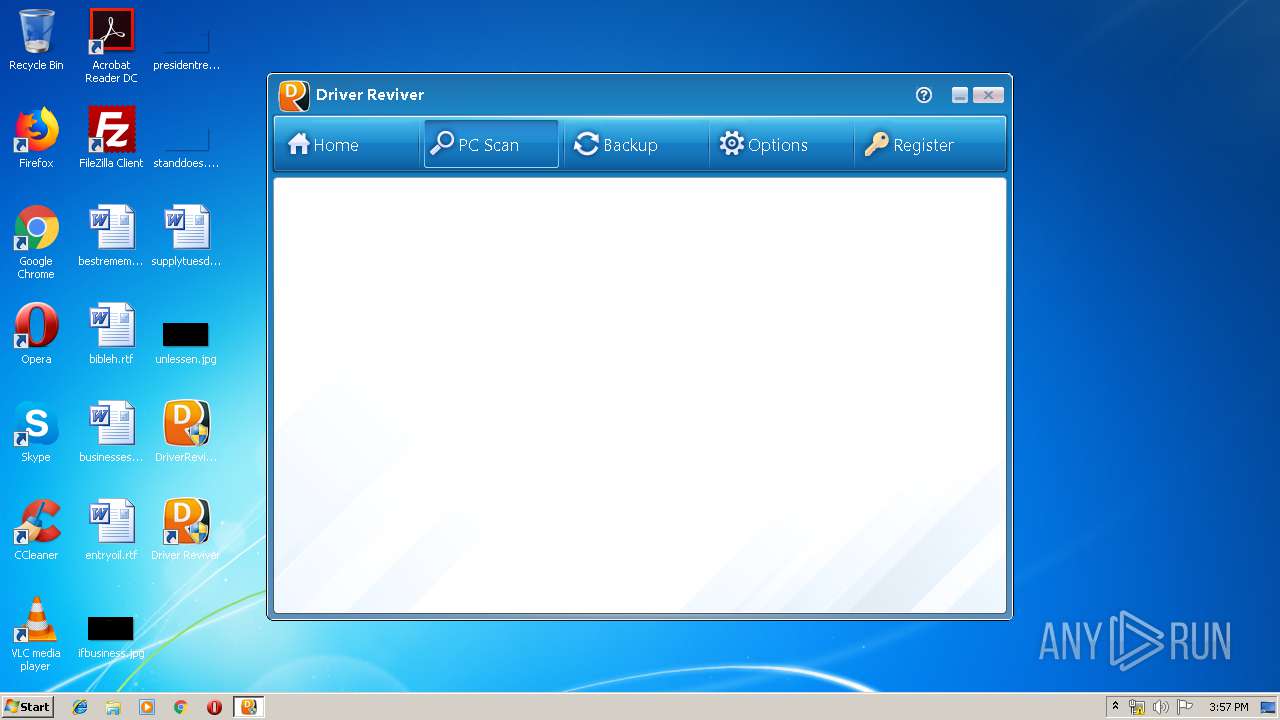Viewport: 1280px width, 720px height.
Task: Open Windows Explorer folder in taskbar
Action: click(x=113, y=707)
